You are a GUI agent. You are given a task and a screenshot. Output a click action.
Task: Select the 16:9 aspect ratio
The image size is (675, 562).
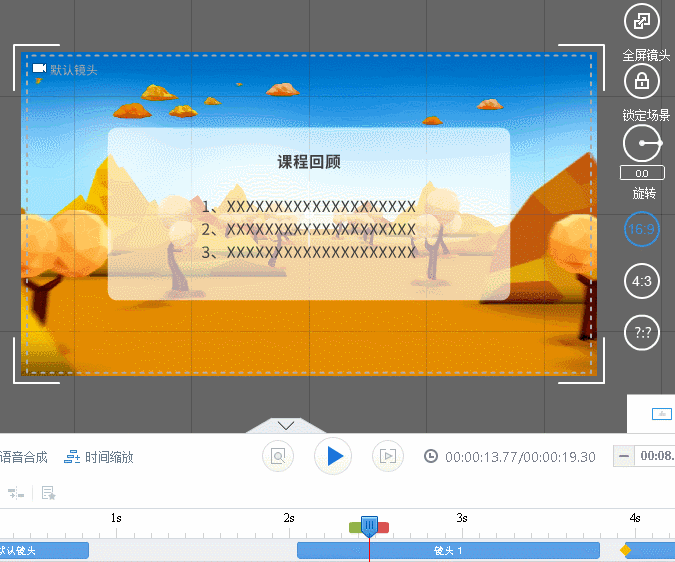point(641,229)
